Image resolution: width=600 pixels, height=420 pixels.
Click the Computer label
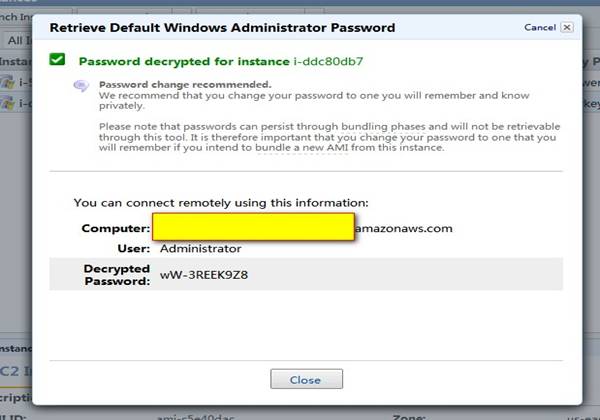click(115, 228)
